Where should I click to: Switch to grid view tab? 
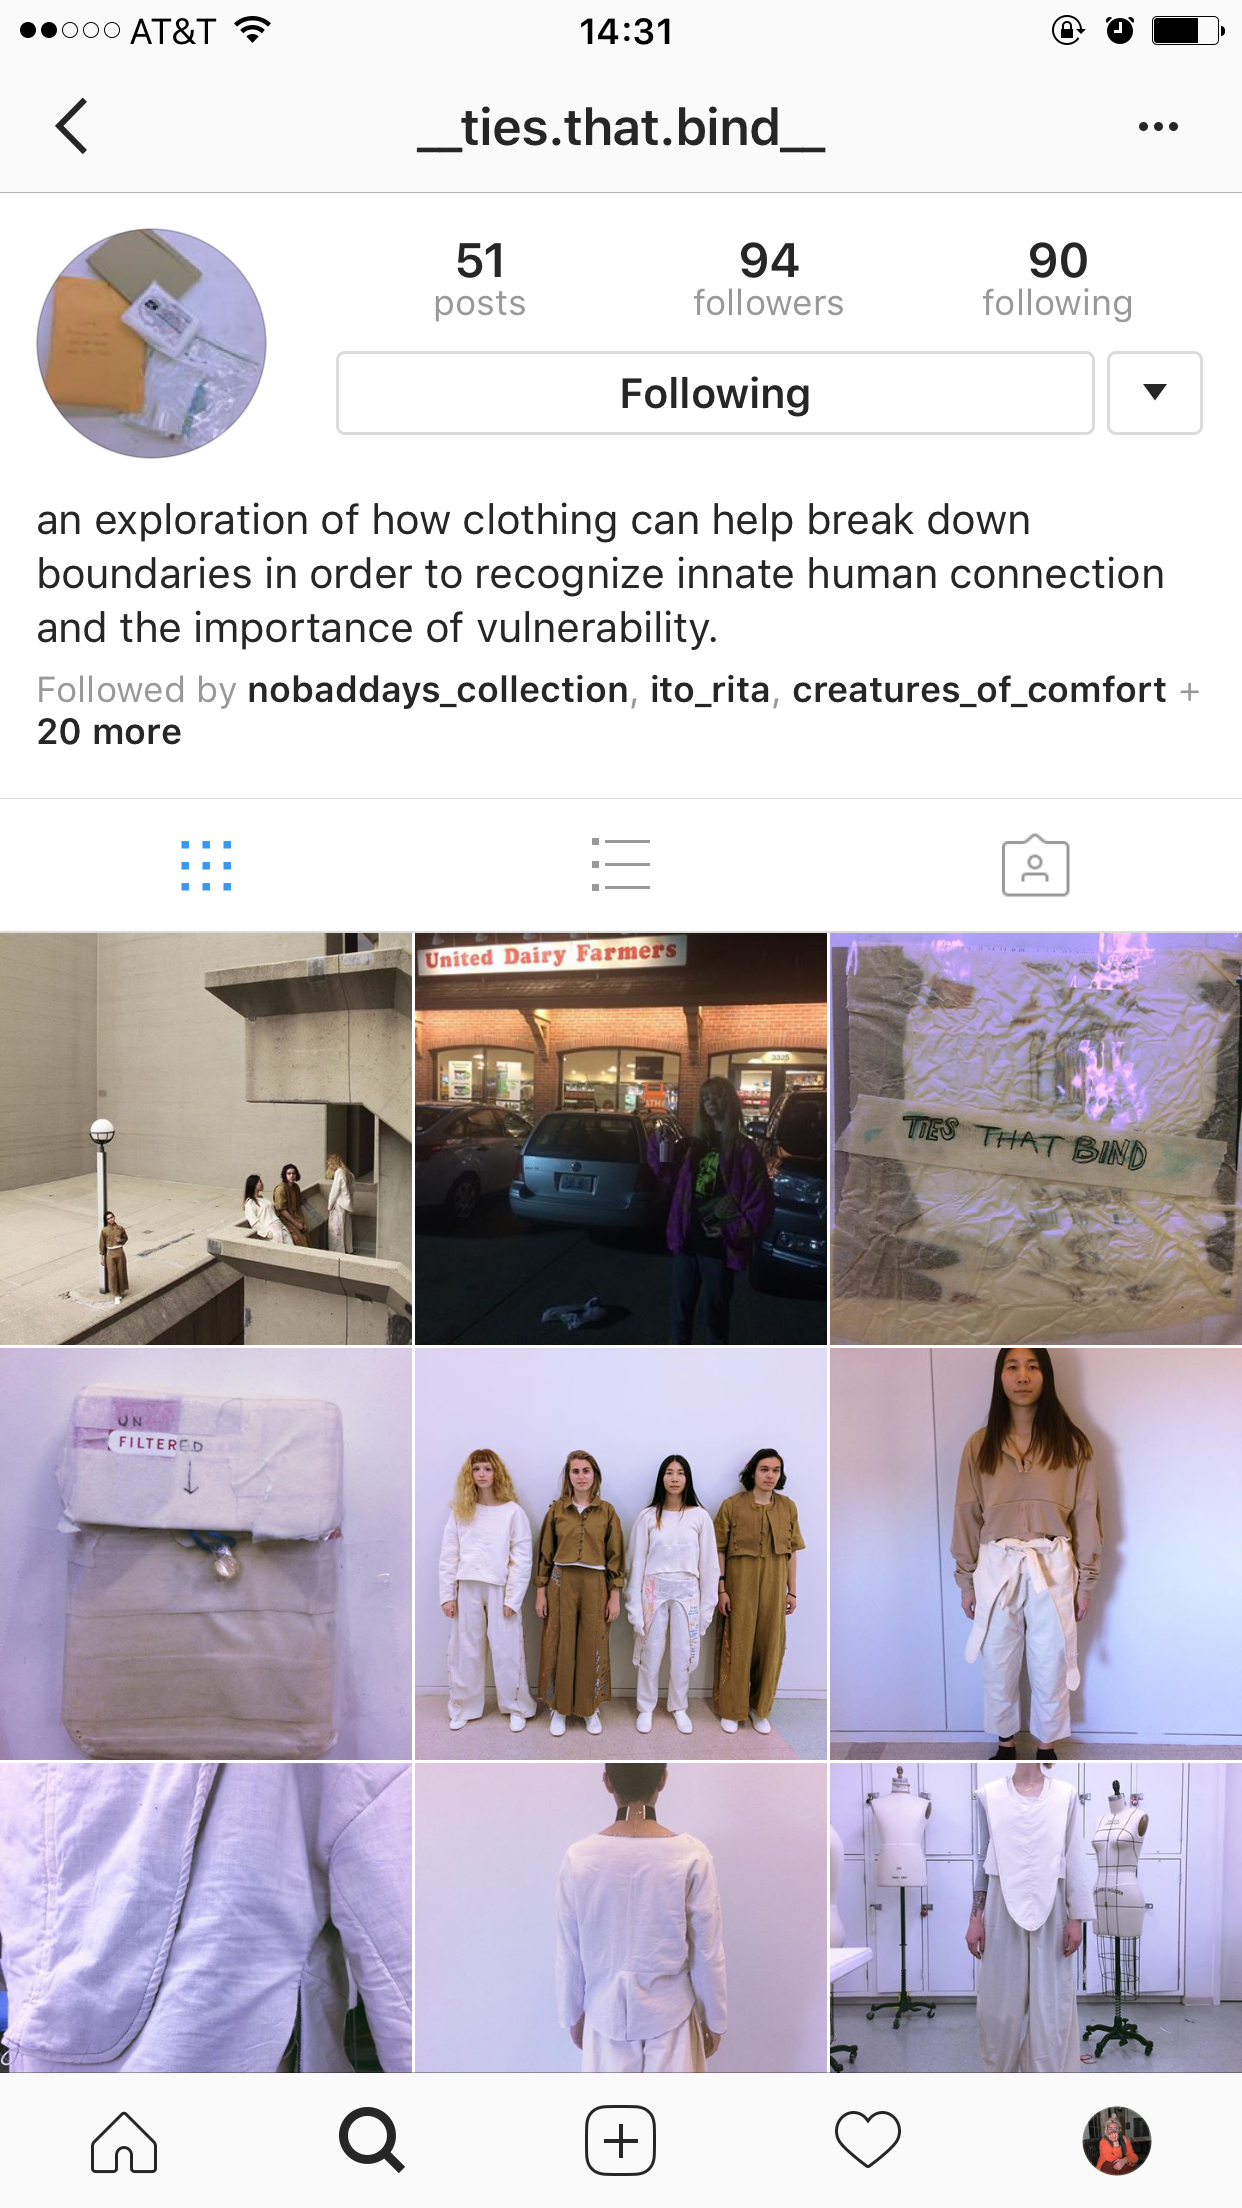[x=206, y=866]
